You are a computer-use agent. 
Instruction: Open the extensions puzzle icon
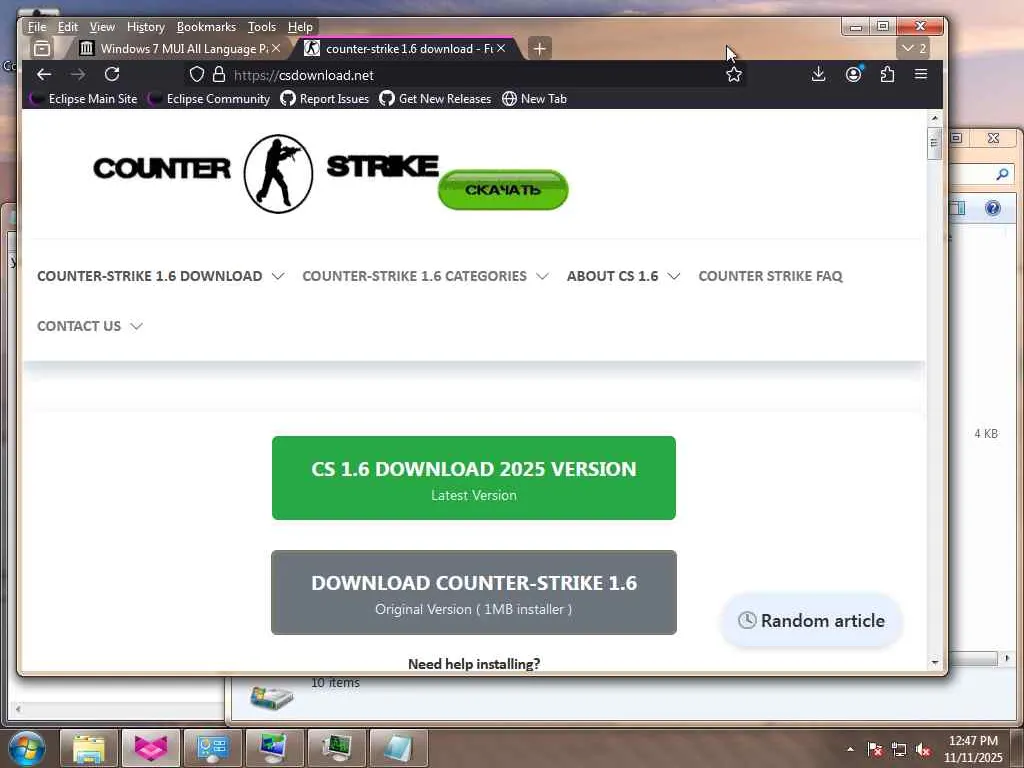[887, 74]
